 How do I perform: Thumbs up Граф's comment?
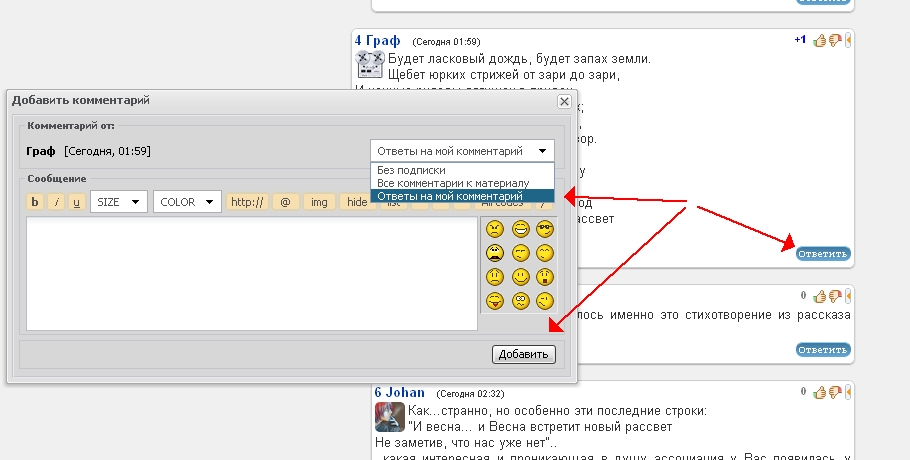pos(819,40)
